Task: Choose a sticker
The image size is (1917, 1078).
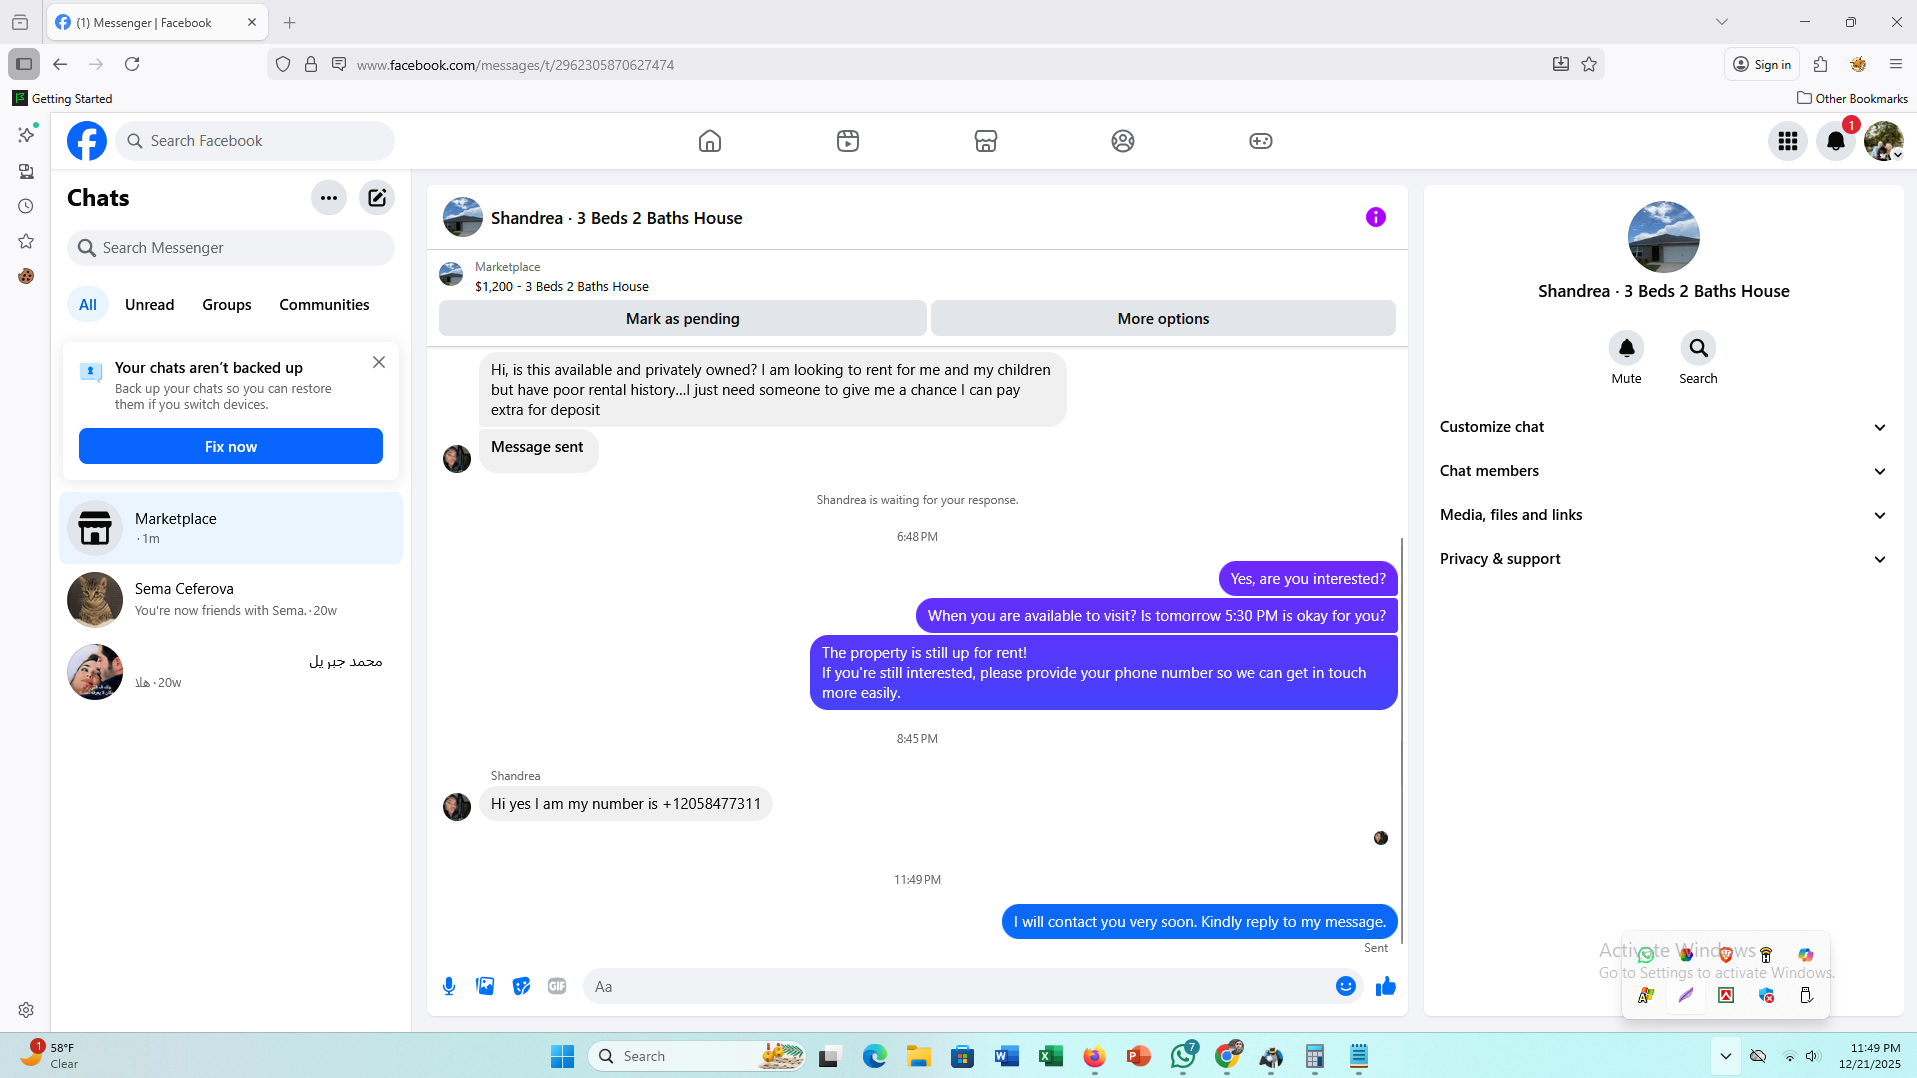Action: (521, 987)
